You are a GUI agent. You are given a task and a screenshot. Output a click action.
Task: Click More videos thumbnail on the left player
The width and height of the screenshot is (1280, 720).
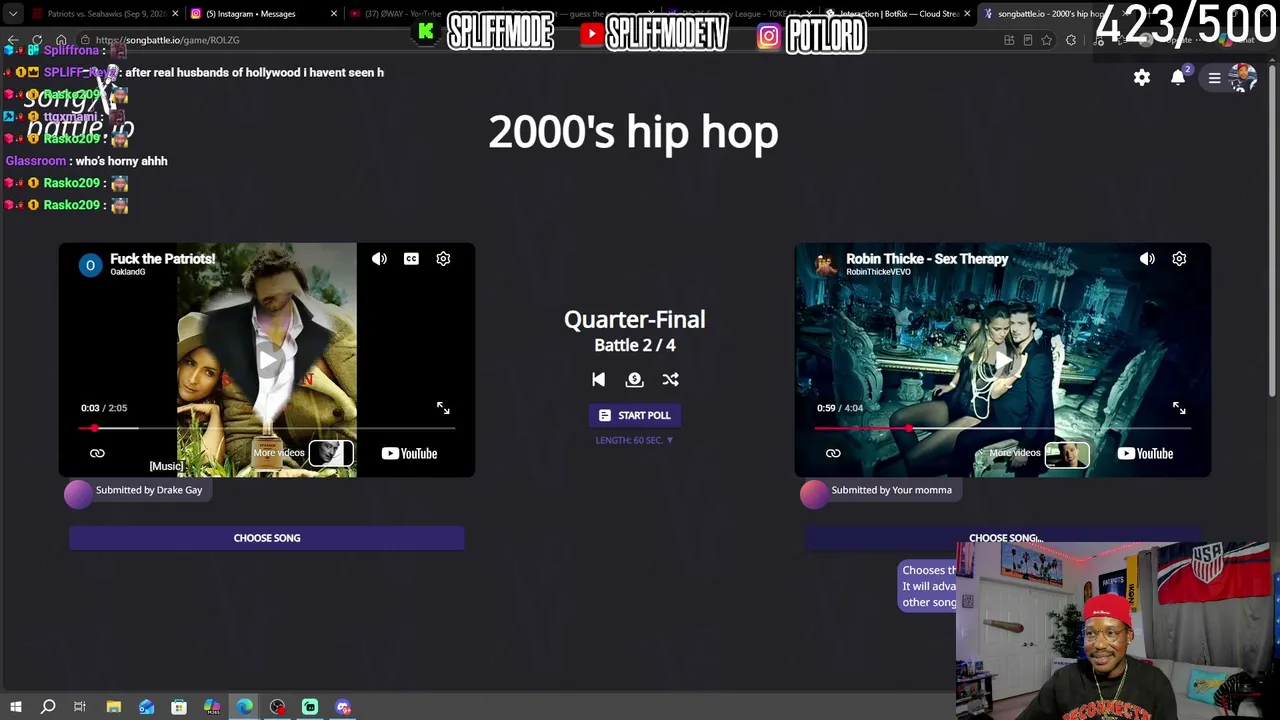point(331,454)
